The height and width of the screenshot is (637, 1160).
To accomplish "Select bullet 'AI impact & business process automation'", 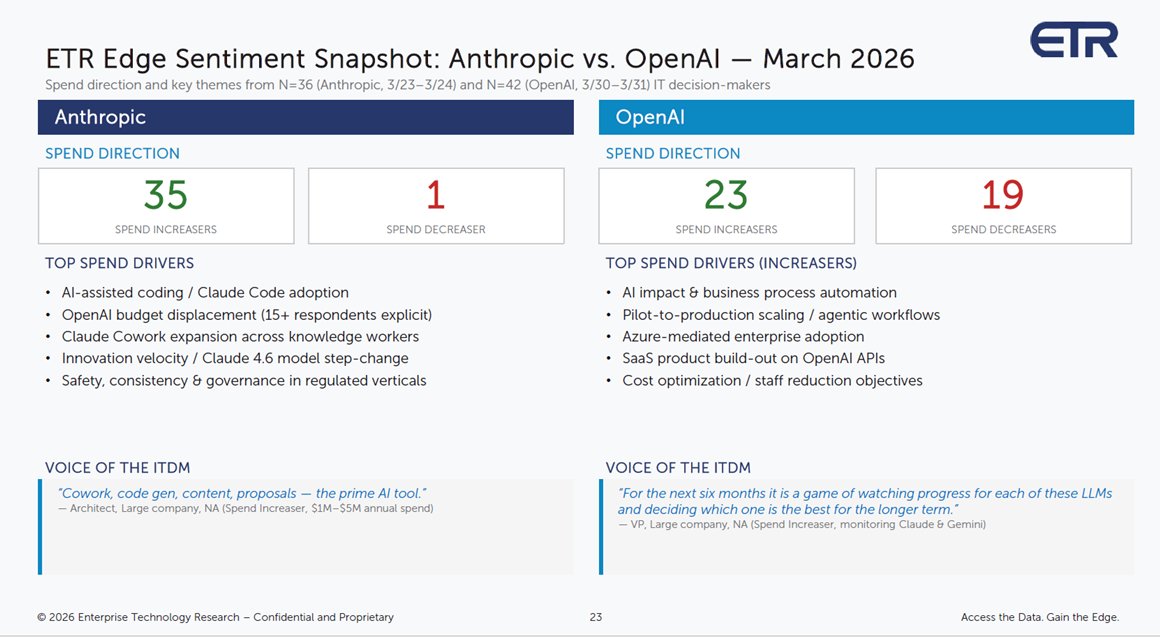I will point(759,293).
